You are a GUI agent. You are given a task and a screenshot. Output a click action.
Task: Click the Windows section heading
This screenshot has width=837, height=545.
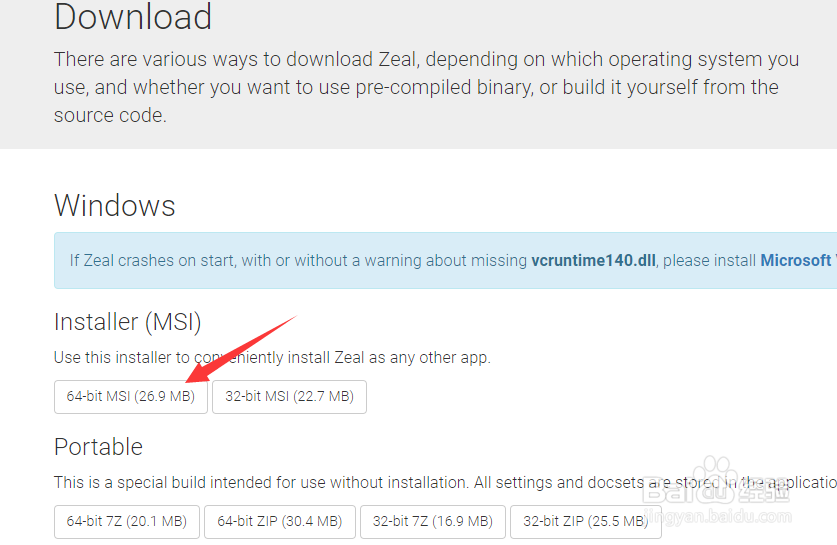115,206
